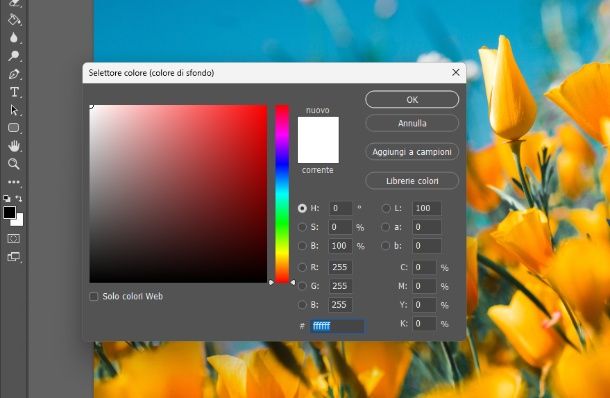The height and width of the screenshot is (398, 610).
Task: Select the Type tool
Action: [14, 92]
